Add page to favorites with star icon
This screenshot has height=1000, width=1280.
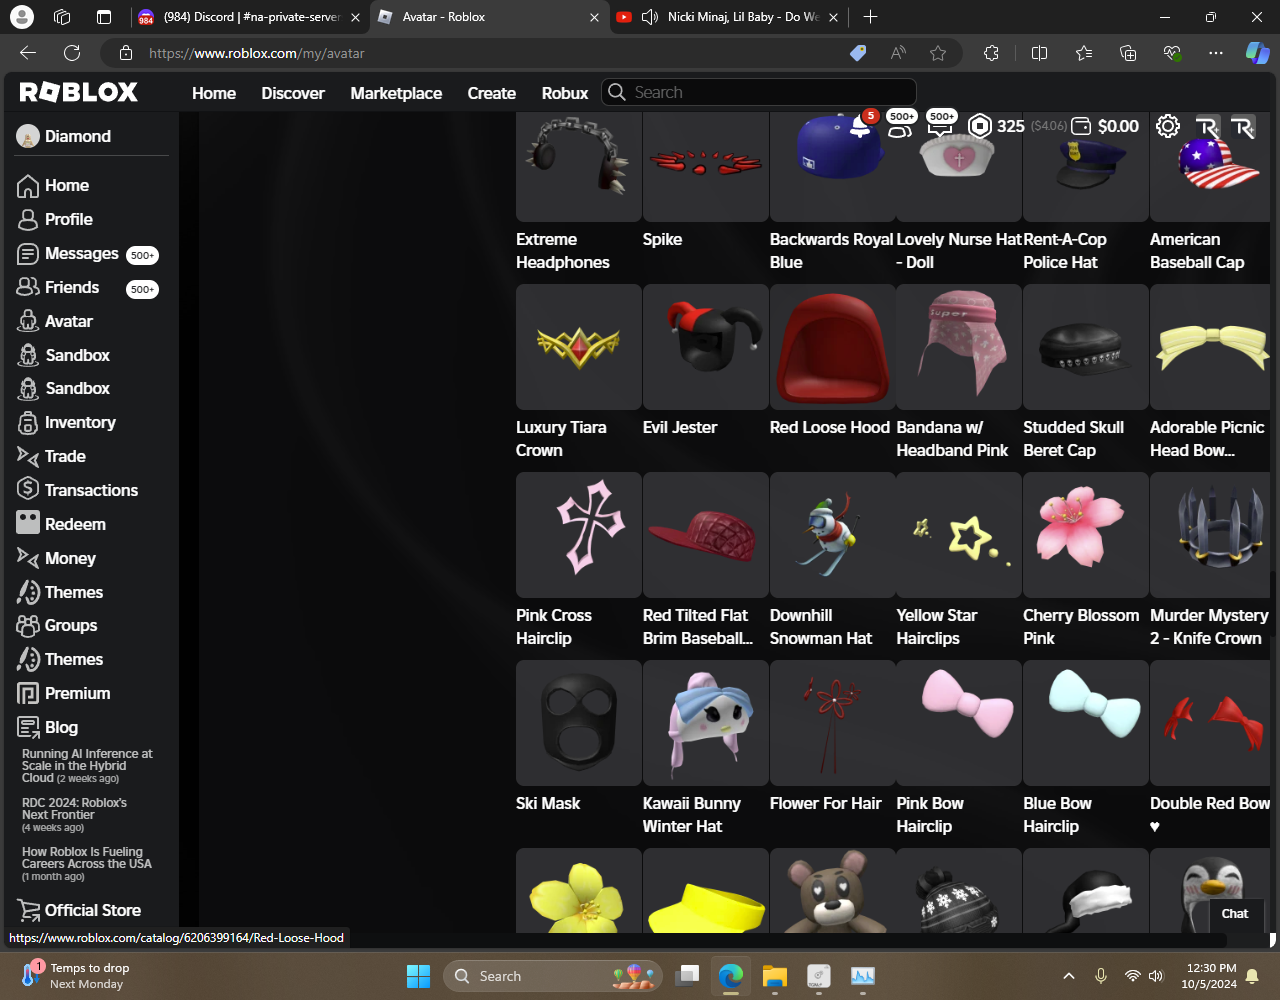pos(938,53)
